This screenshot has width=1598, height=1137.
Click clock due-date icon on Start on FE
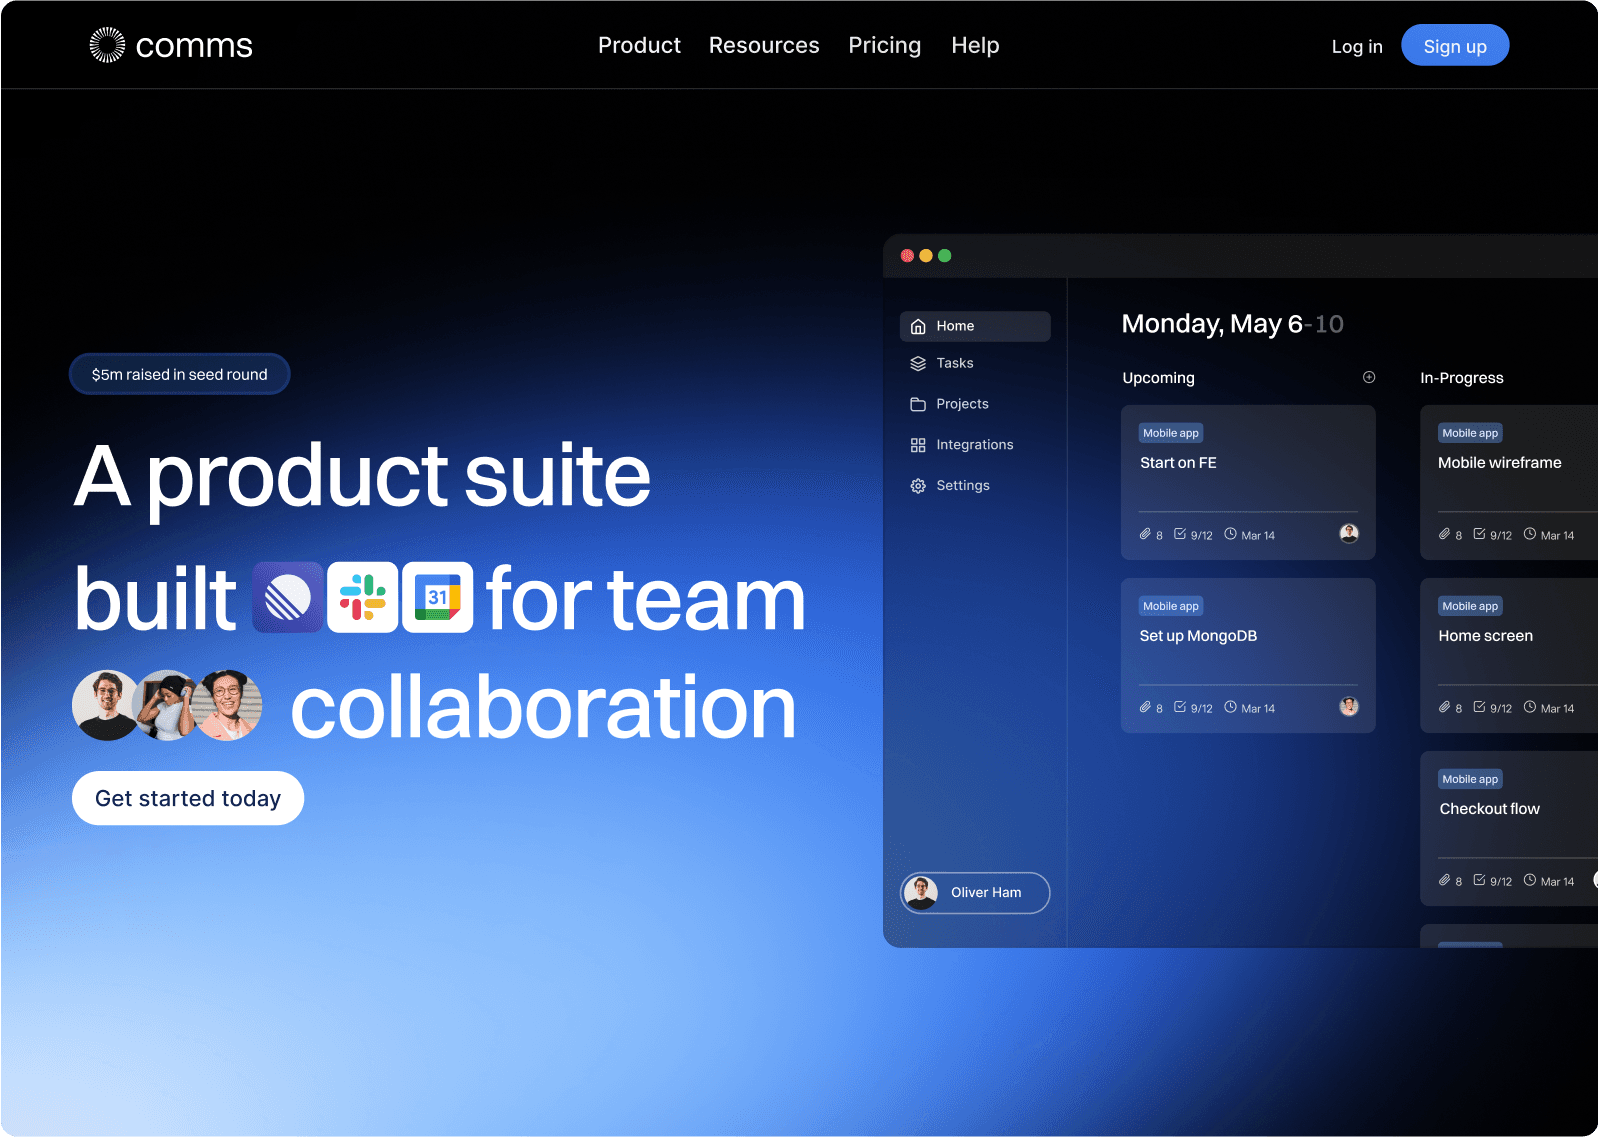tap(1231, 534)
